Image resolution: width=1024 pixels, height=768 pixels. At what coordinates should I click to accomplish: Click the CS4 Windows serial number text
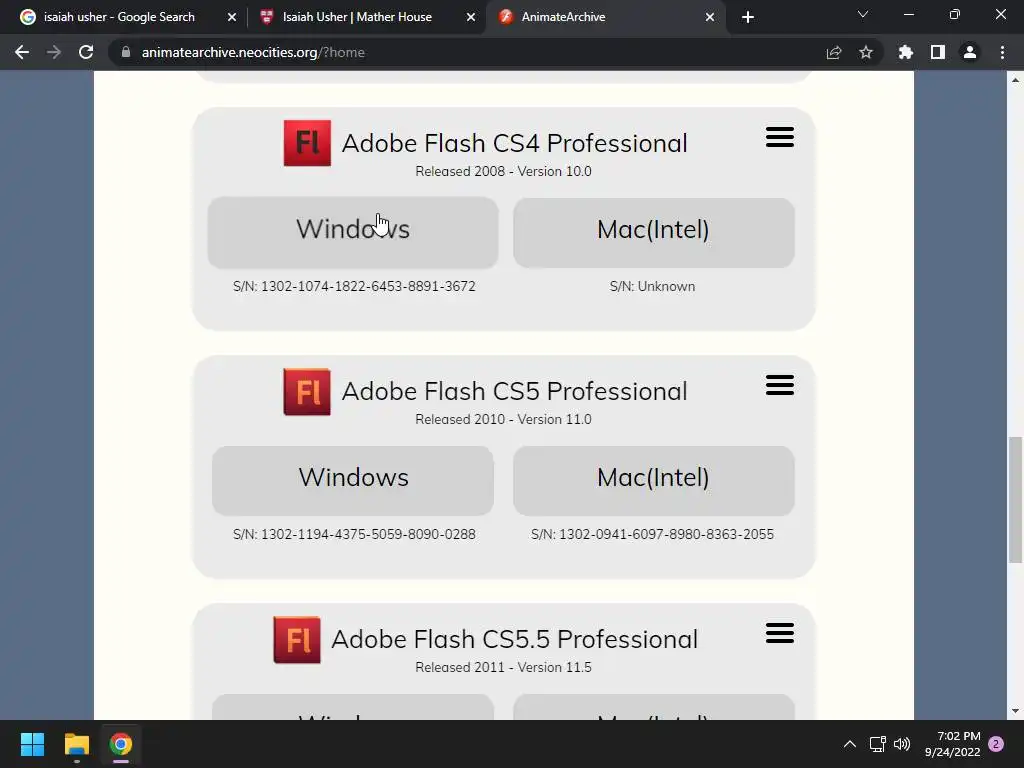pyautogui.click(x=354, y=286)
